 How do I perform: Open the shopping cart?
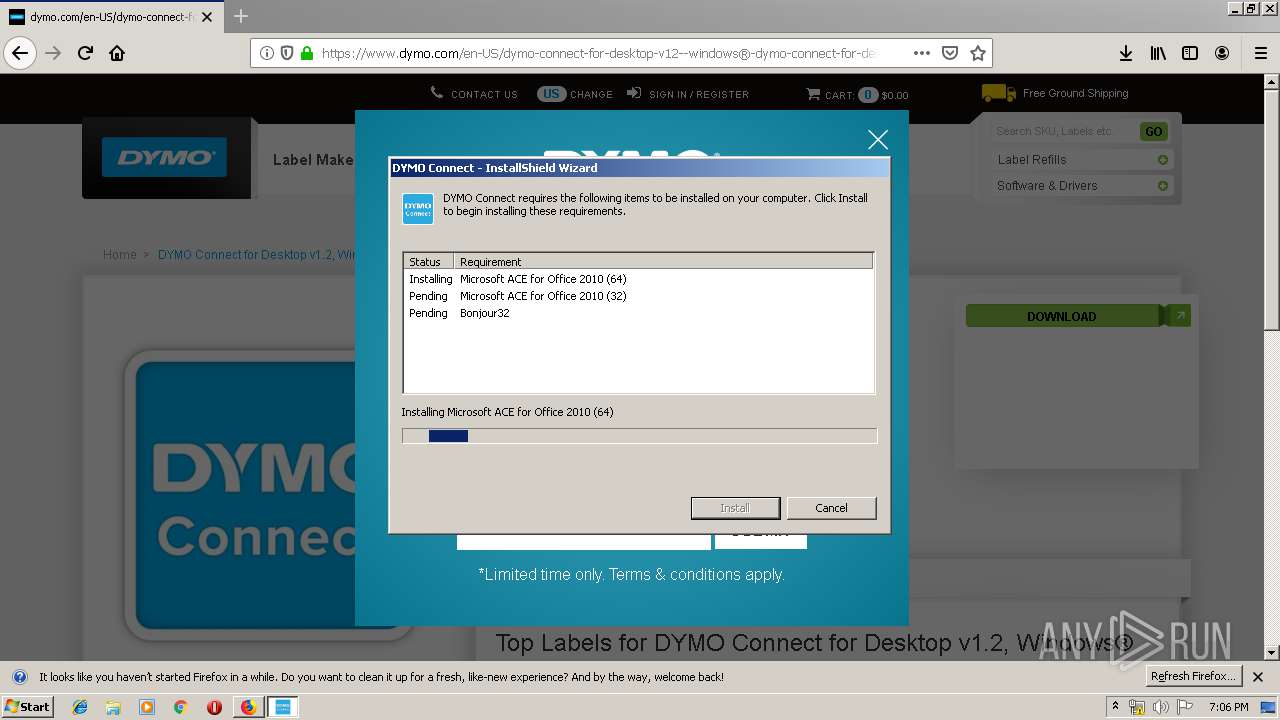click(x=857, y=95)
